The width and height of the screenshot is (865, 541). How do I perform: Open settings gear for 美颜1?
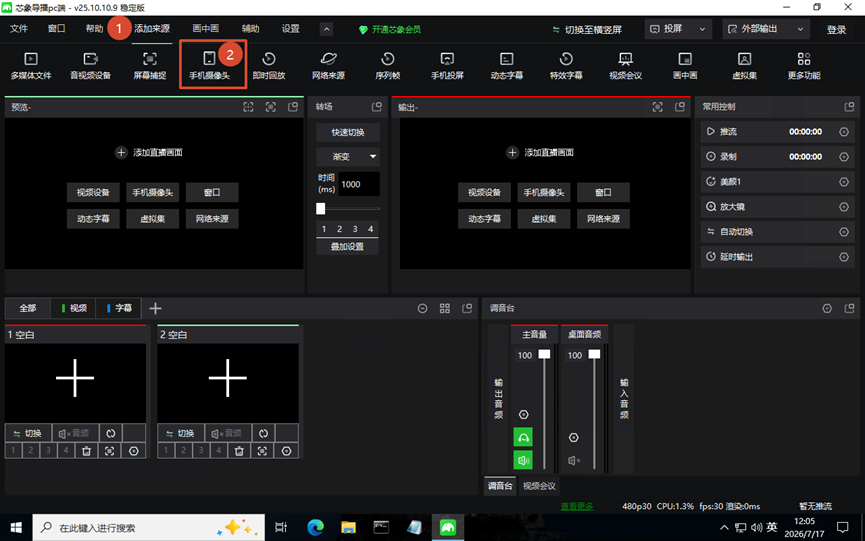click(843, 182)
